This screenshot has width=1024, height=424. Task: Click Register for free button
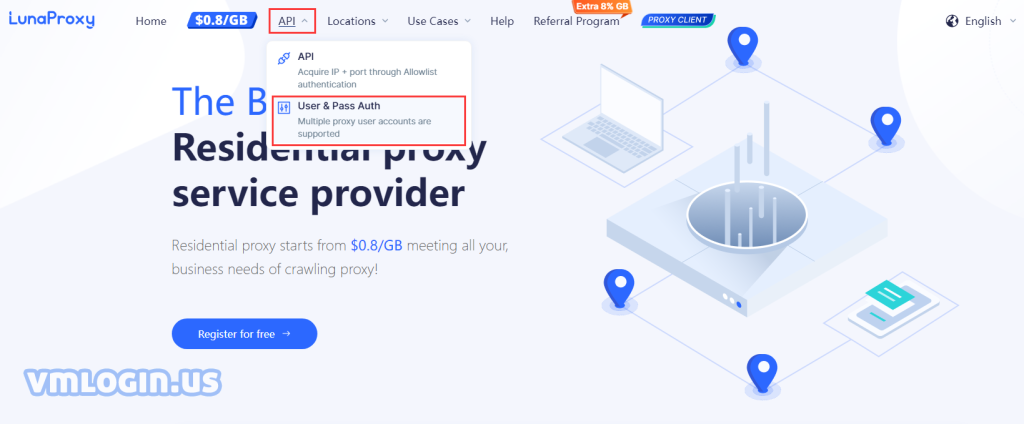tap(244, 334)
